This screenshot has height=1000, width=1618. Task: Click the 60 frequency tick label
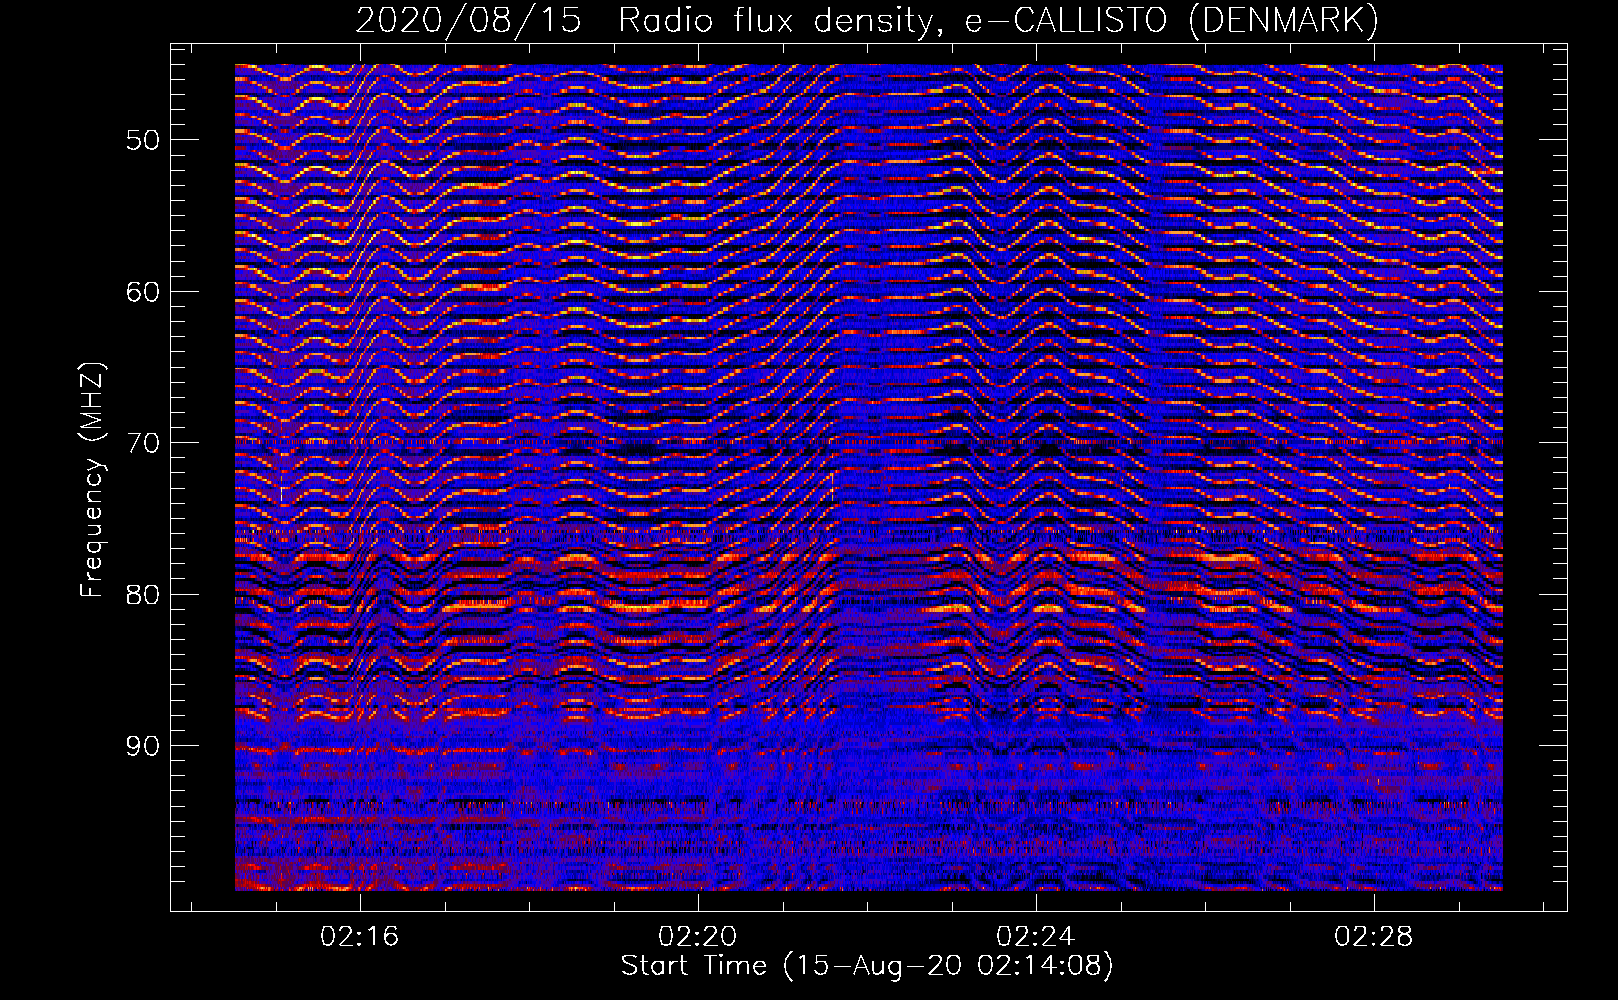tap(142, 292)
